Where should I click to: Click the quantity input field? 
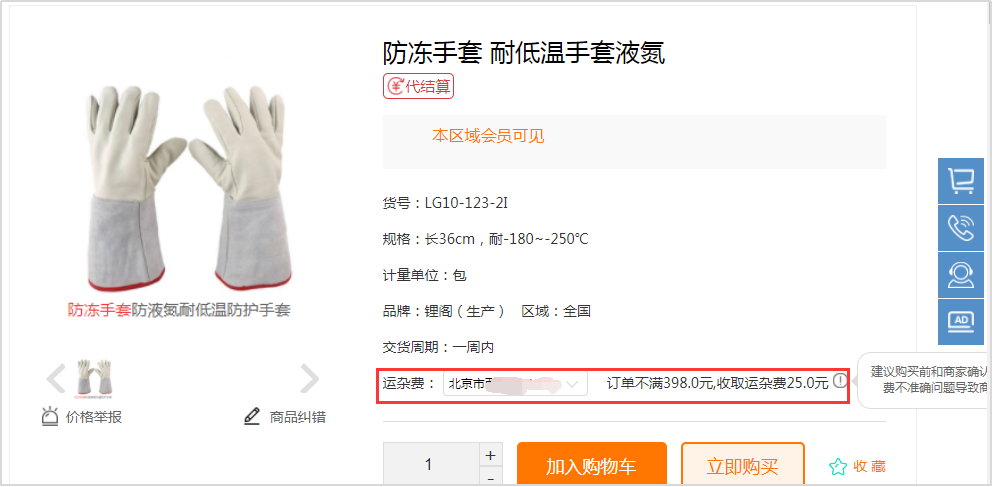(x=431, y=465)
